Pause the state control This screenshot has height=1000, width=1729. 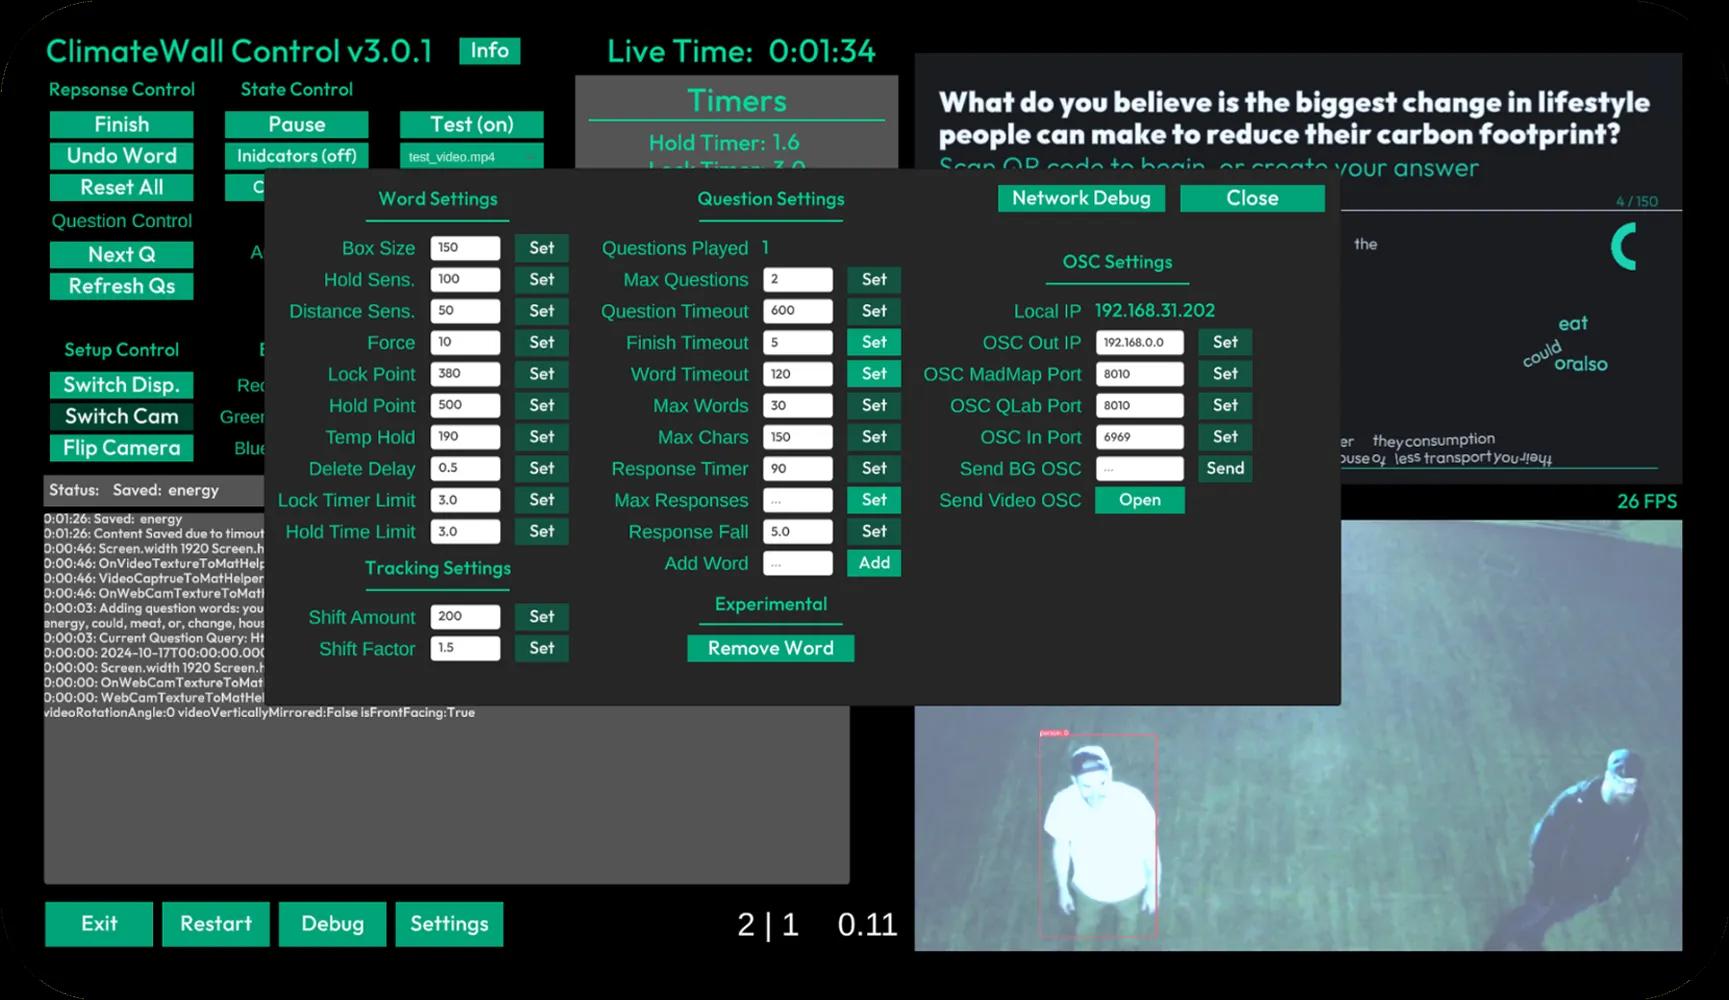pyautogui.click(x=296, y=125)
